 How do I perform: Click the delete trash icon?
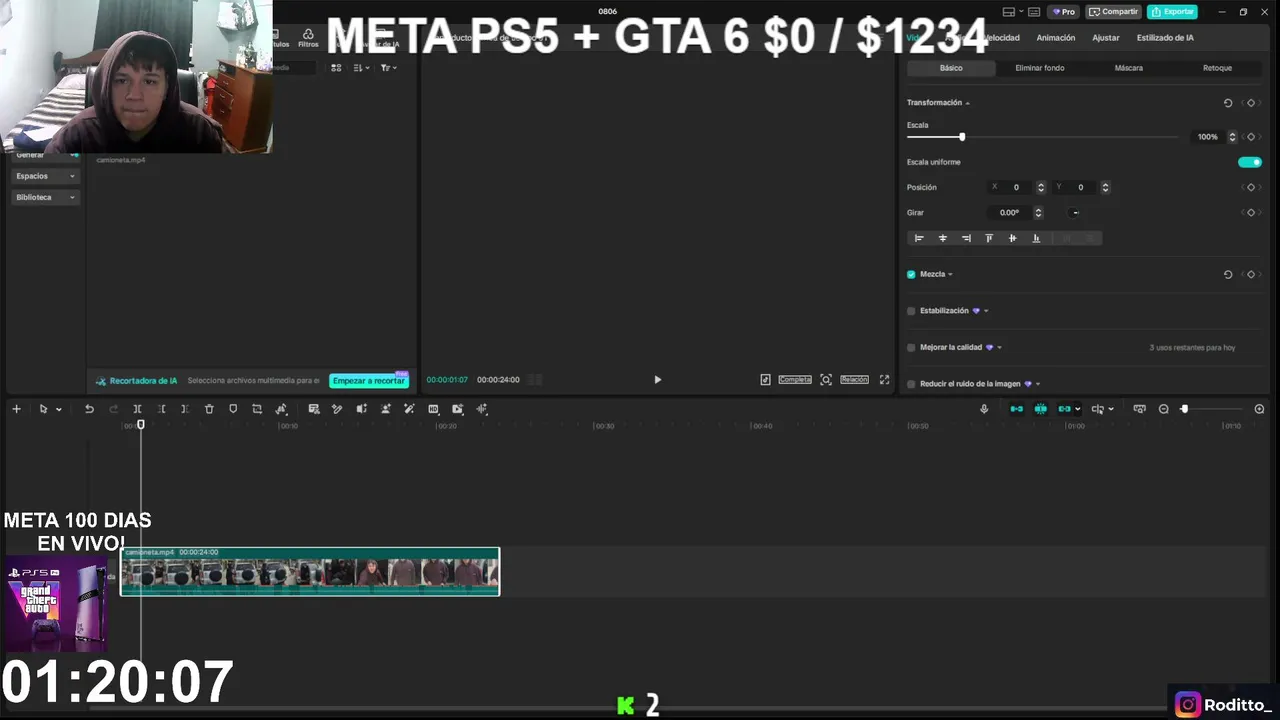click(209, 409)
